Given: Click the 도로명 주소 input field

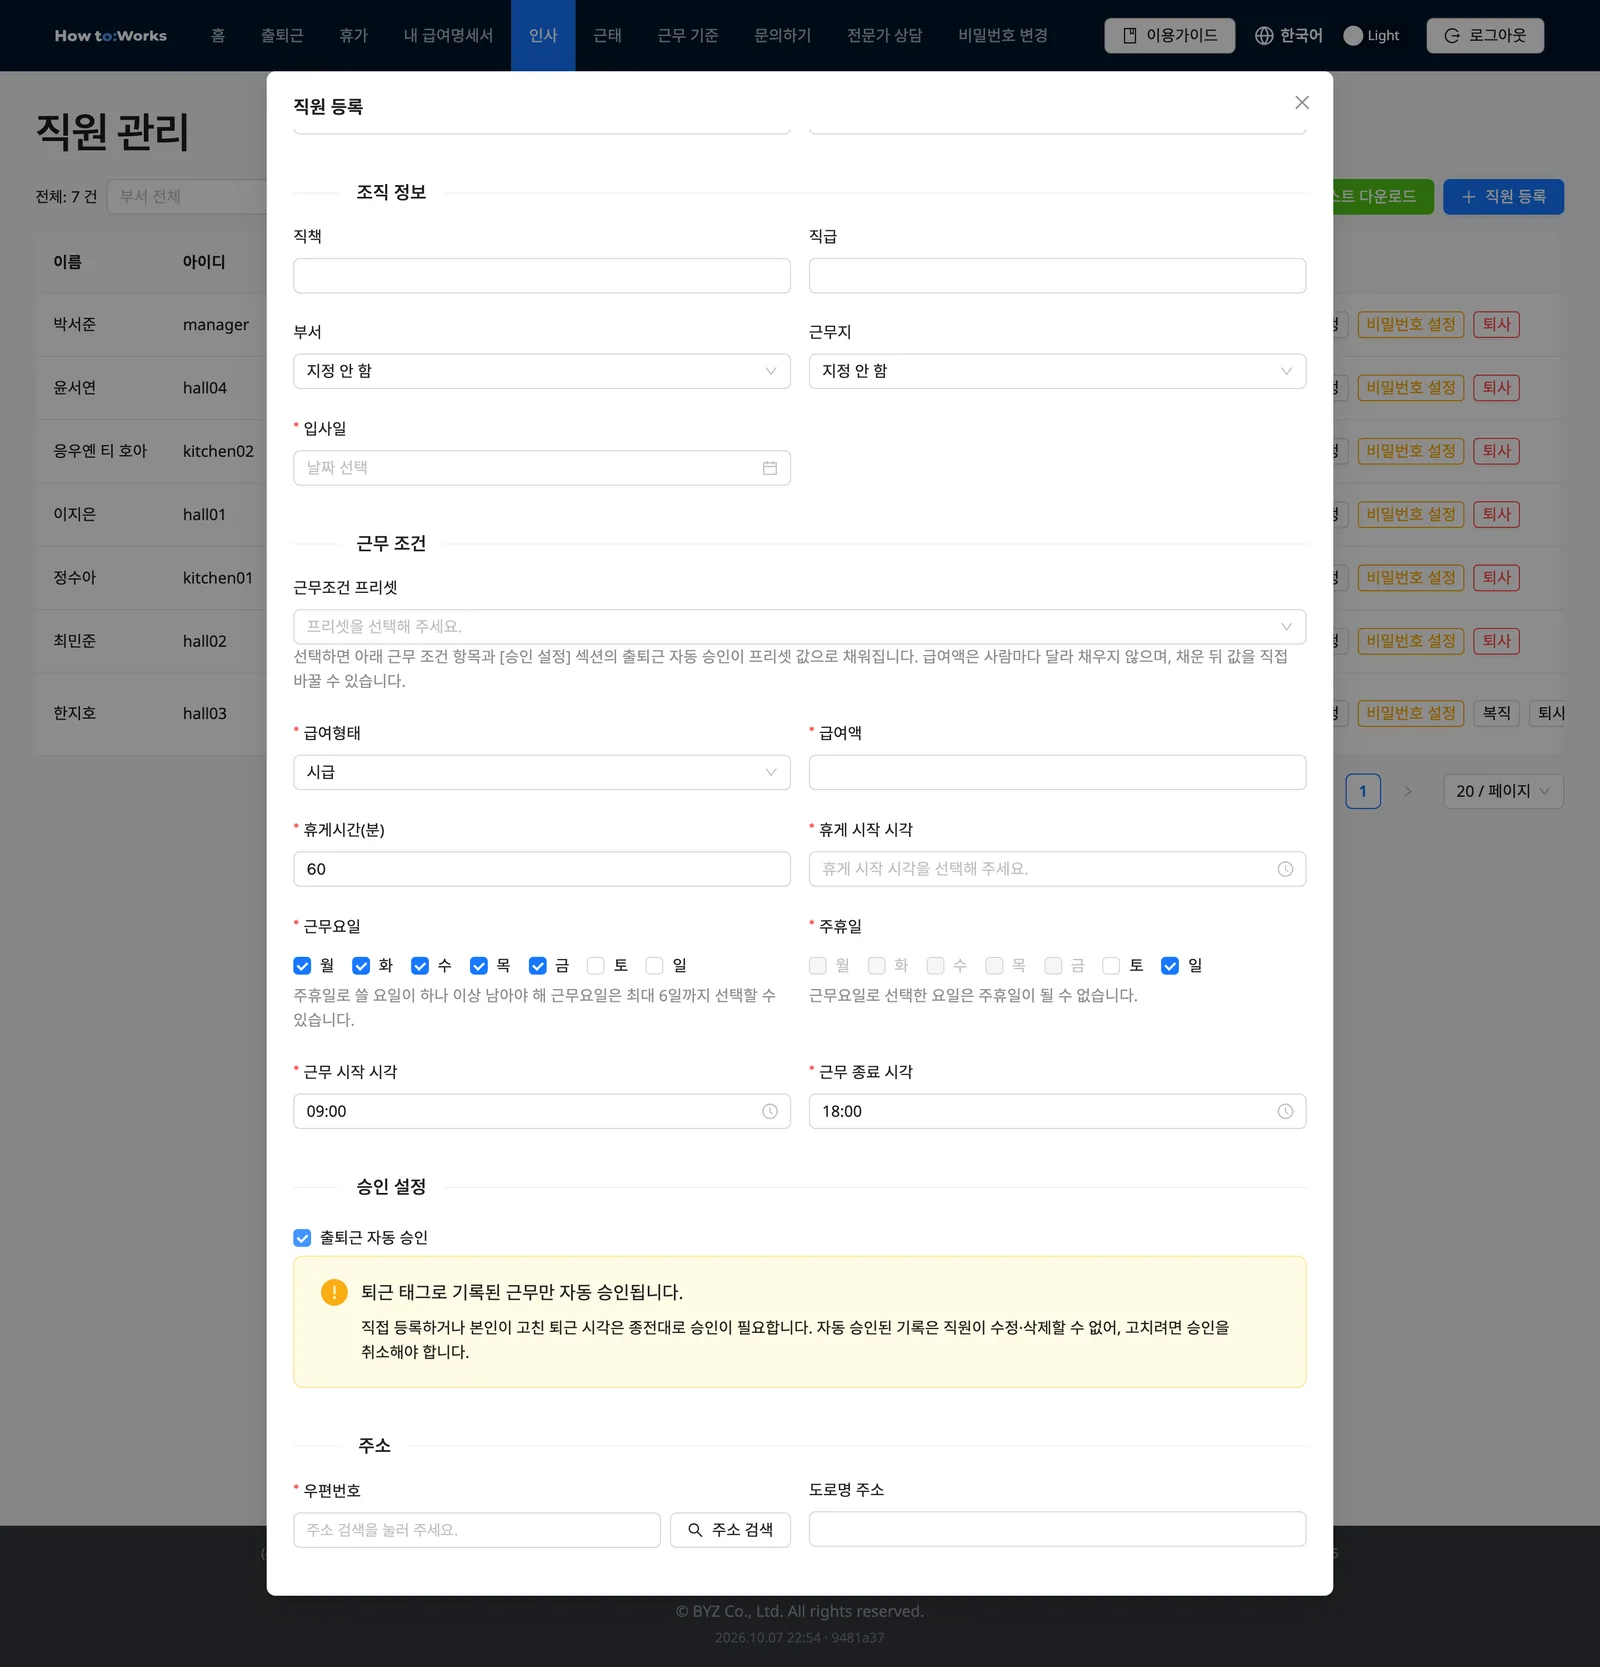Looking at the screenshot, I should (x=1057, y=1529).
